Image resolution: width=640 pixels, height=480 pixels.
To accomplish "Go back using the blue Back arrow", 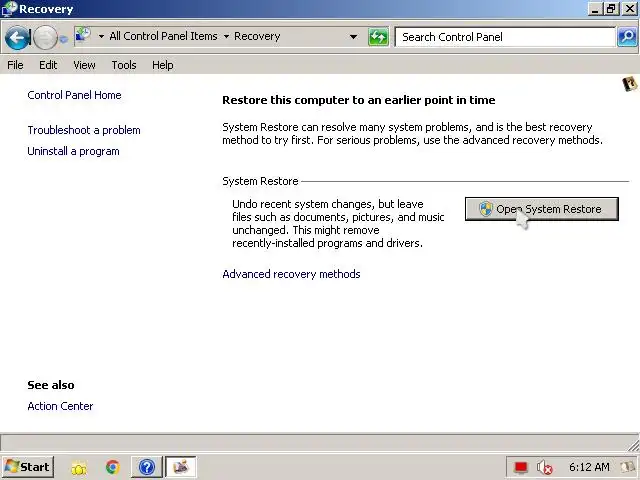I will click(x=17, y=38).
